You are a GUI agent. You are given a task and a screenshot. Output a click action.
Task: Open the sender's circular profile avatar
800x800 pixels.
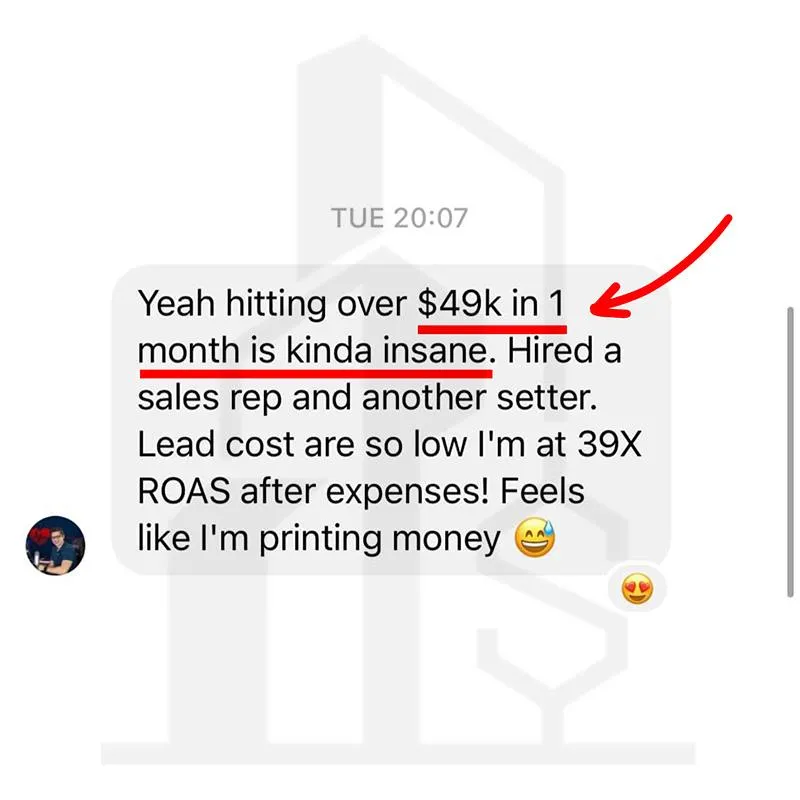[56, 545]
